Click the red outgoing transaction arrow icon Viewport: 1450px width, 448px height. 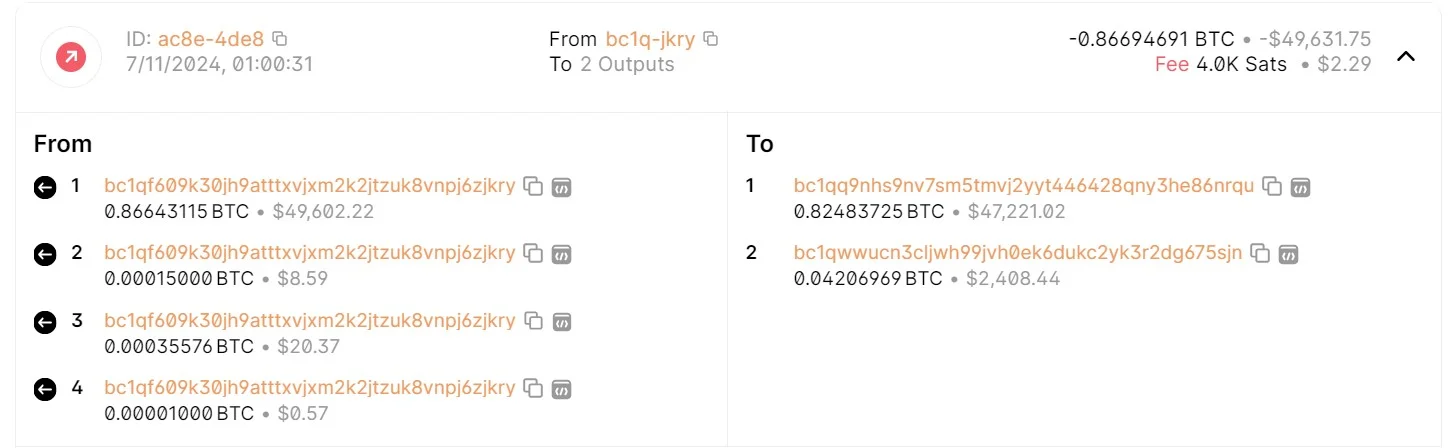click(x=70, y=57)
